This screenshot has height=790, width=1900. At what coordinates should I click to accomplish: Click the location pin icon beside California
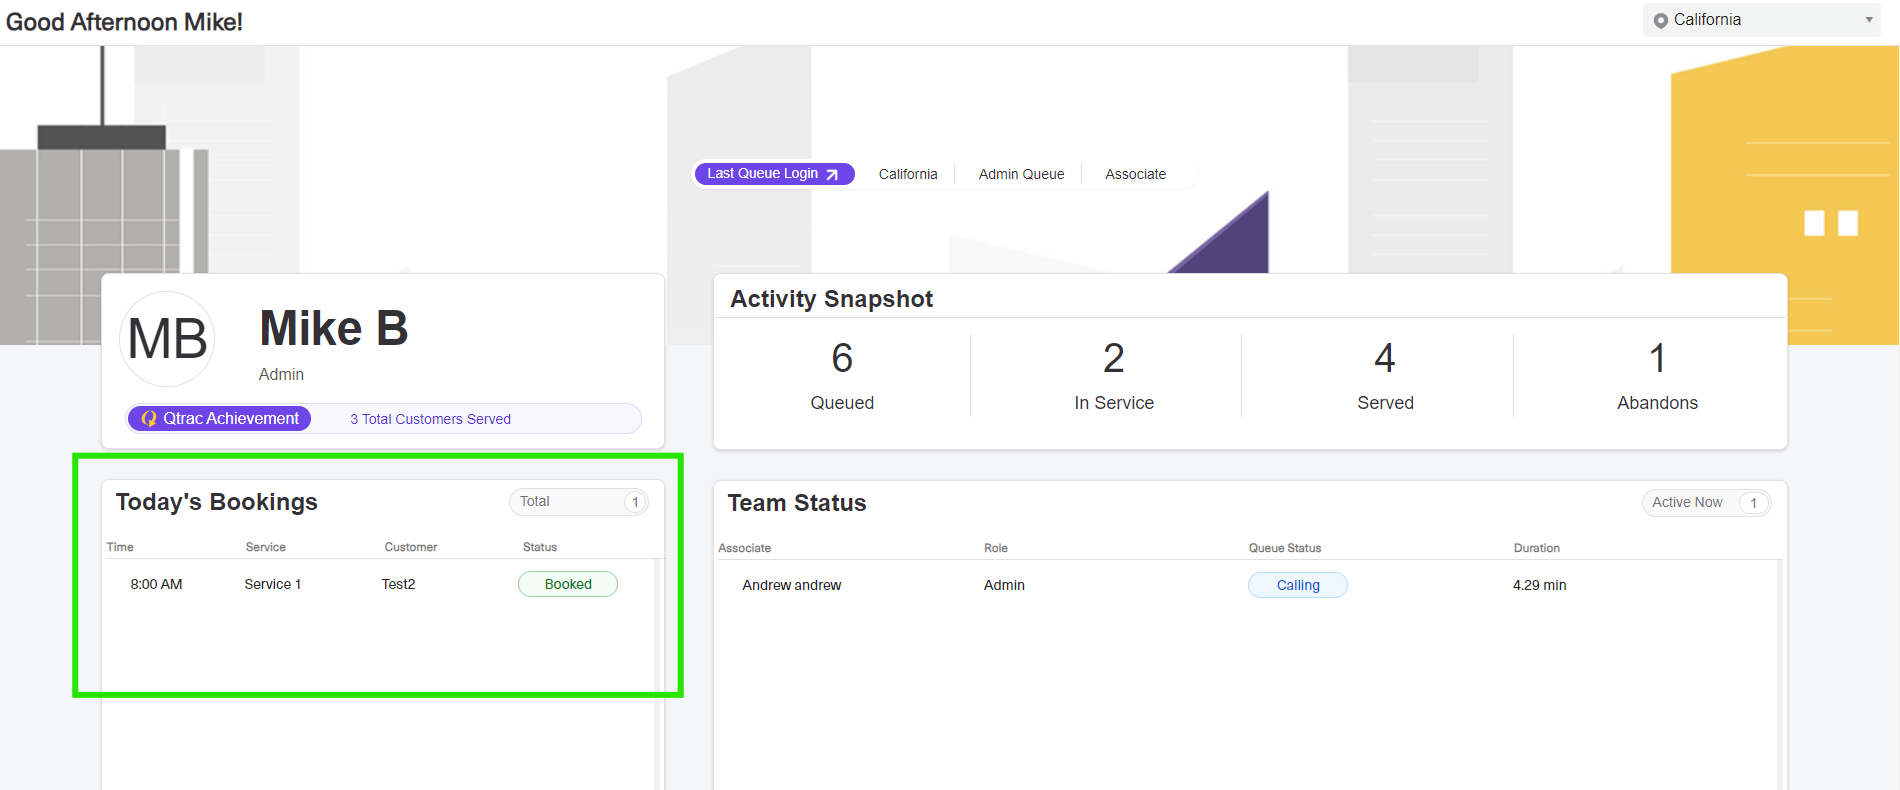(1660, 20)
